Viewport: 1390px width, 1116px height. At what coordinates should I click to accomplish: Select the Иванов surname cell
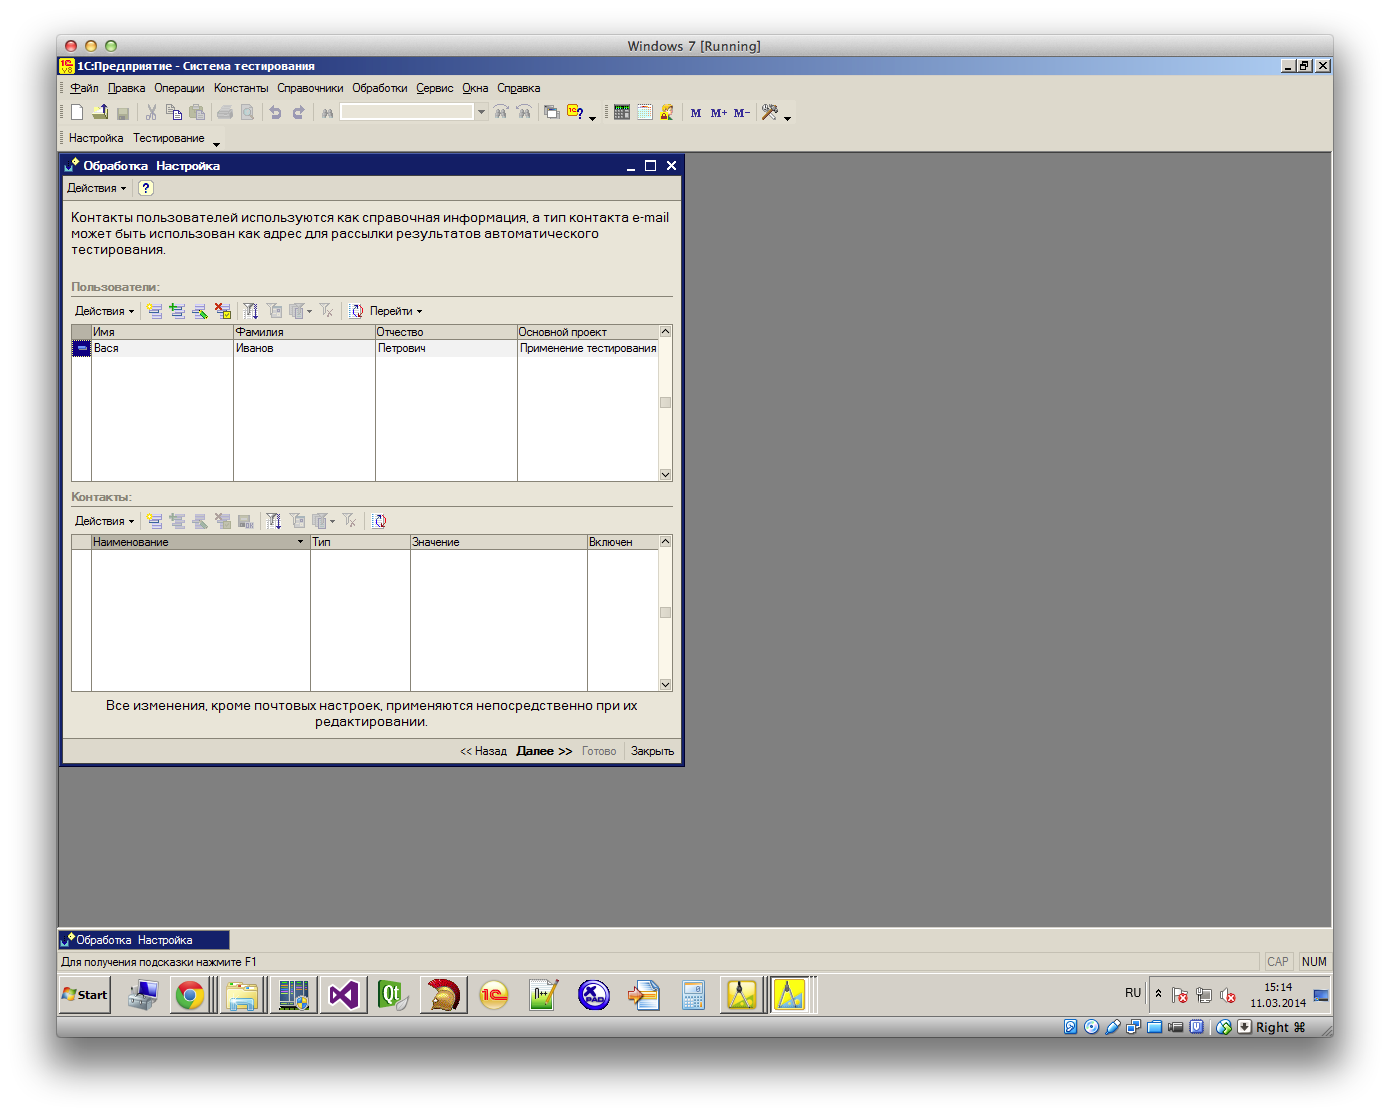[304, 348]
